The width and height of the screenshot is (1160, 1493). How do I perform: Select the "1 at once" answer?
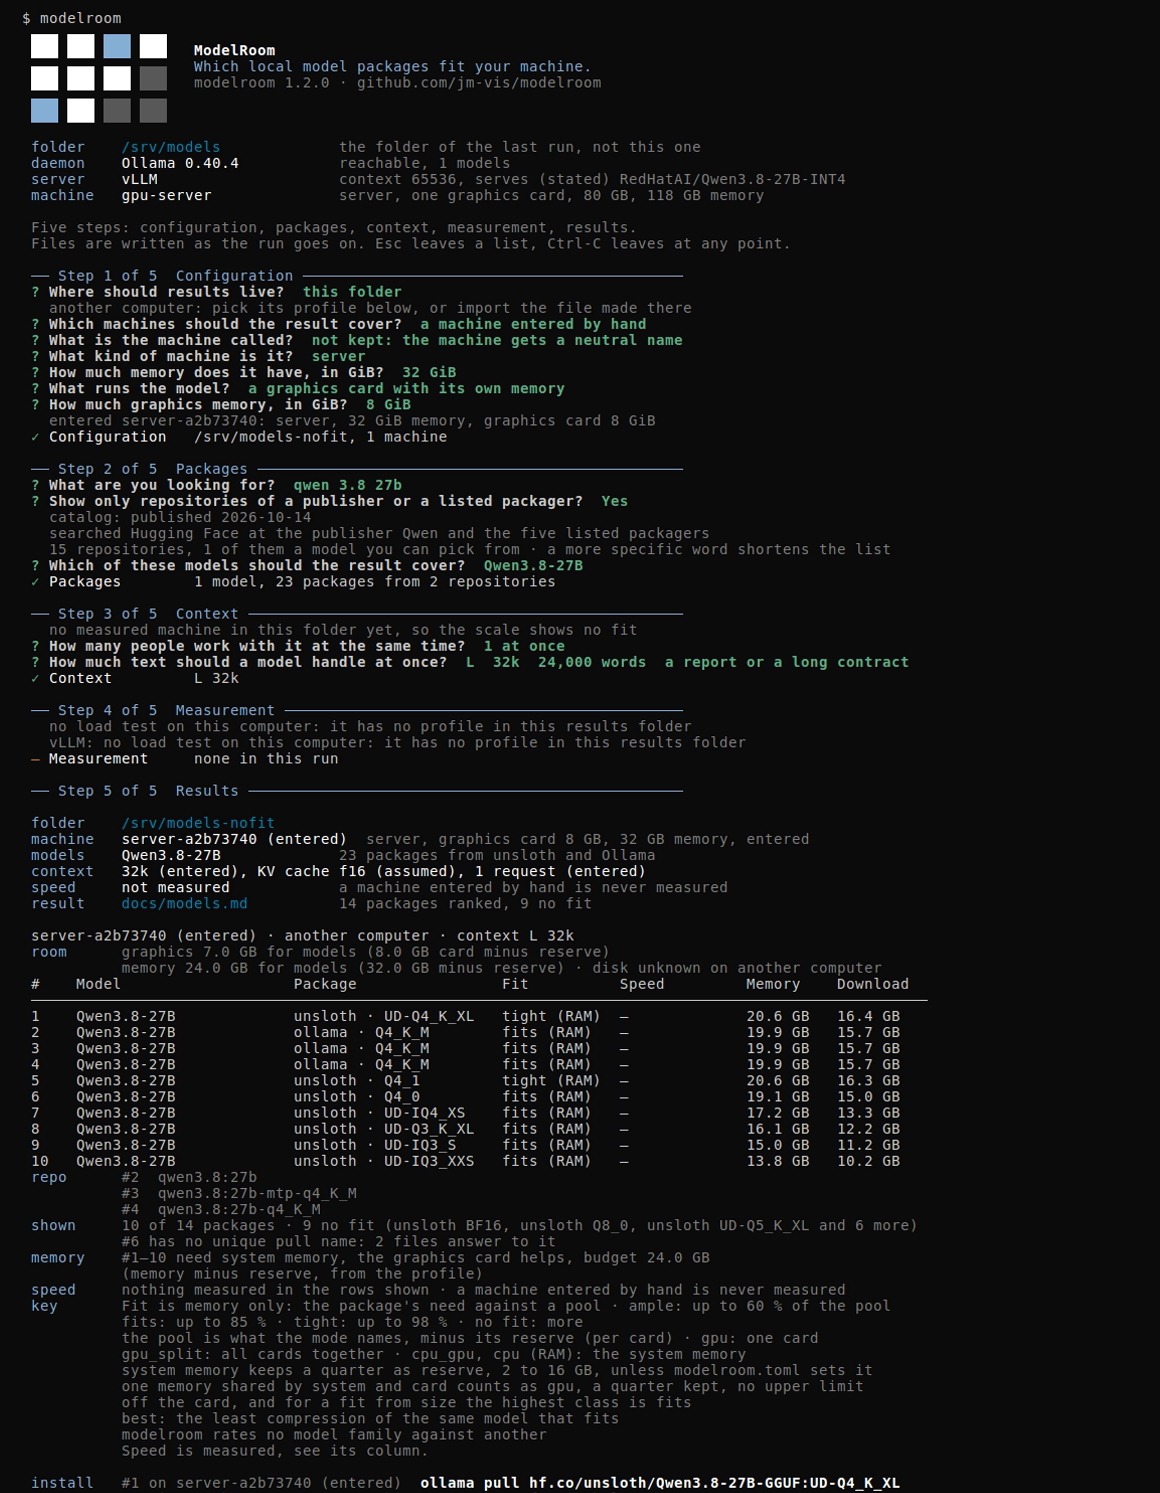pyautogui.click(x=524, y=646)
